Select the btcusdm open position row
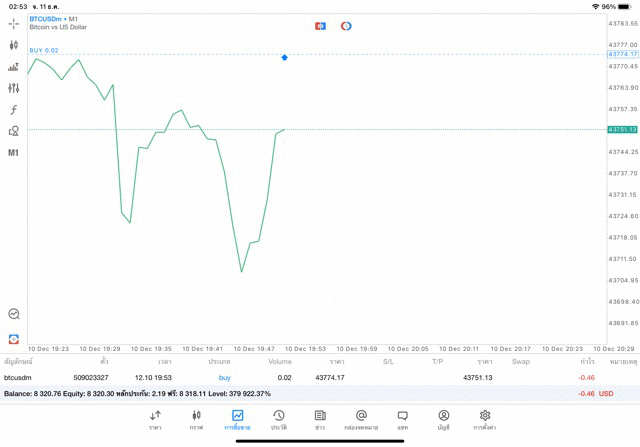 click(x=300, y=377)
